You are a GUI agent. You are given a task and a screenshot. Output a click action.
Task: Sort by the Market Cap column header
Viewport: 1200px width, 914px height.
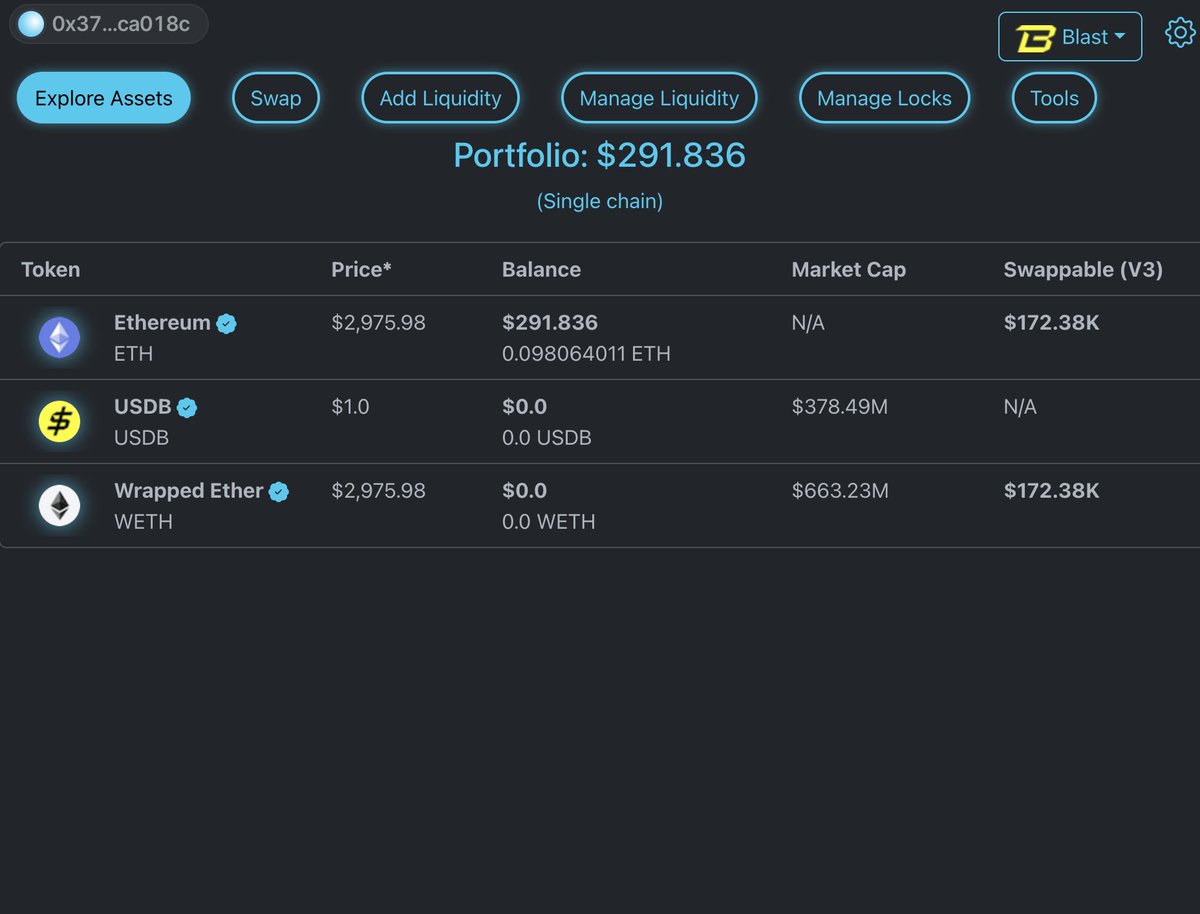(x=849, y=269)
